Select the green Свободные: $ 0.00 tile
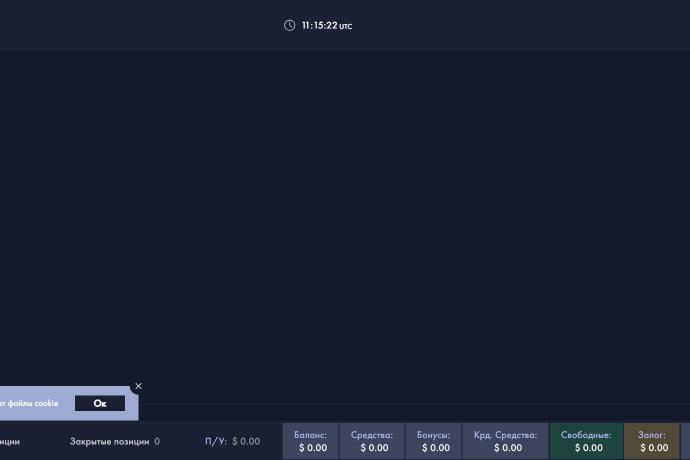Image resolution: width=690 pixels, height=460 pixels. tap(586, 441)
